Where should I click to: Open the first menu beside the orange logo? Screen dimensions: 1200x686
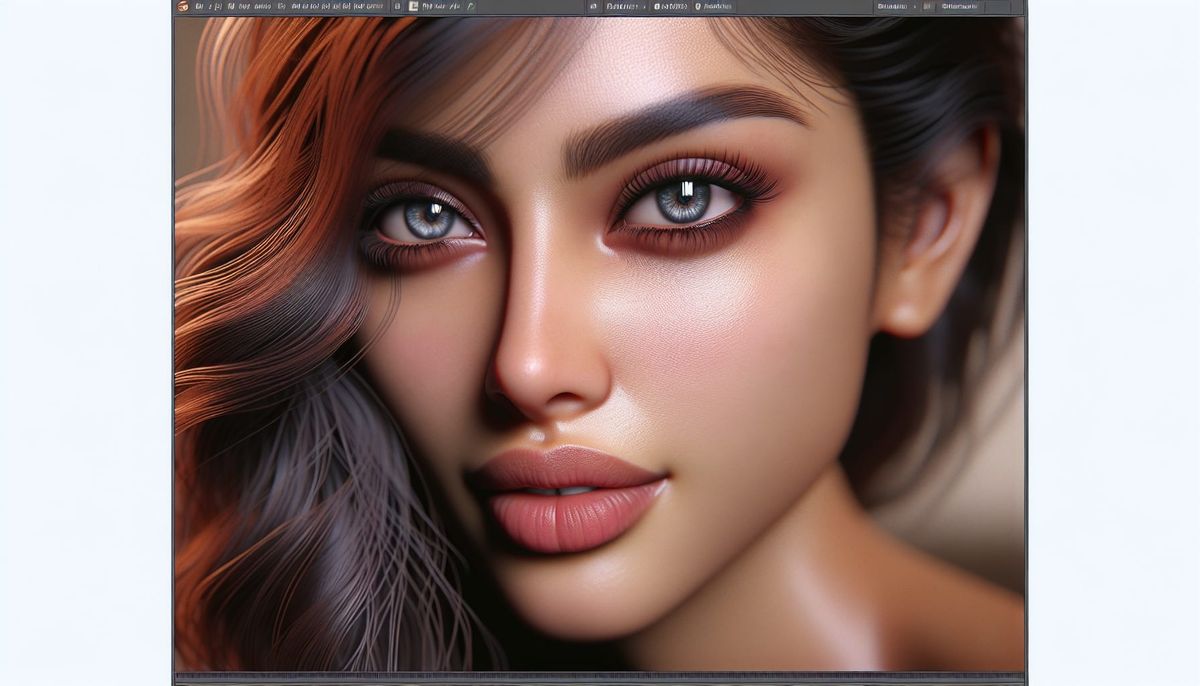pyautogui.click(x=200, y=6)
